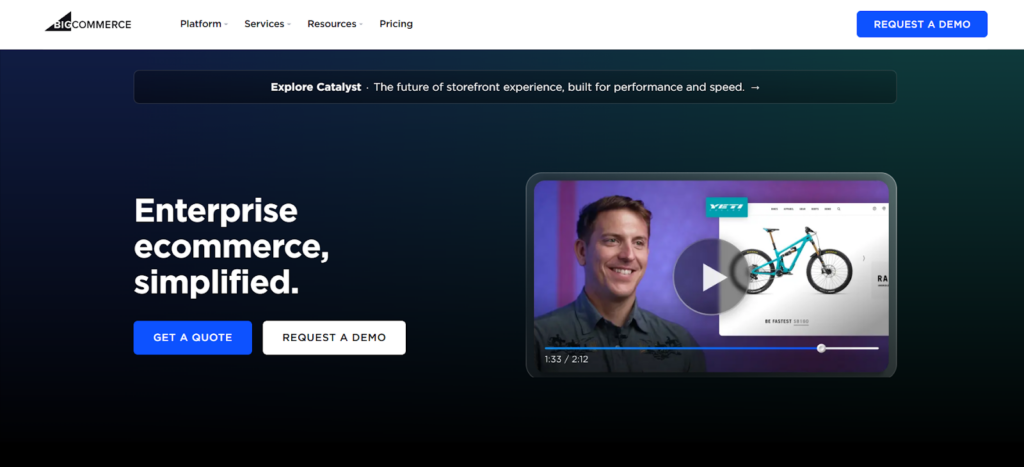The image size is (1024, 467).
Task: Click the search icon in Yeti storefront
Action: [839, 209]
